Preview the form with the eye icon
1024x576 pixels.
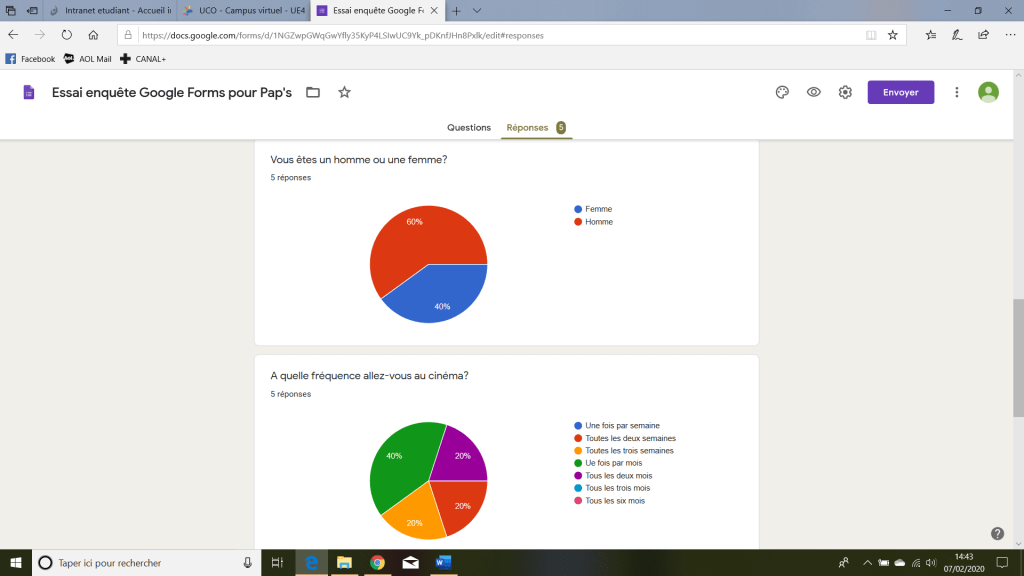pos(814,92)
